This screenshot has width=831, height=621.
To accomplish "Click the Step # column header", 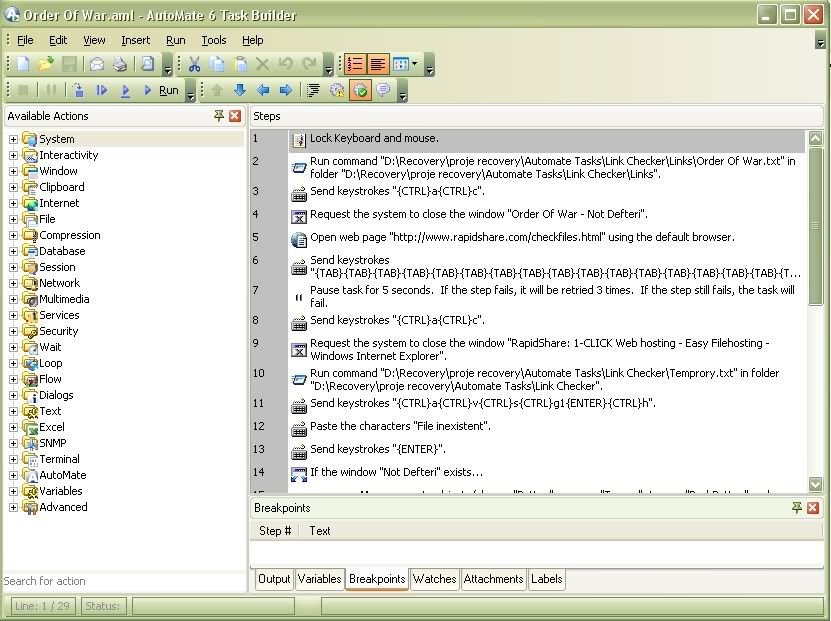I will click(x=275, y=531).
